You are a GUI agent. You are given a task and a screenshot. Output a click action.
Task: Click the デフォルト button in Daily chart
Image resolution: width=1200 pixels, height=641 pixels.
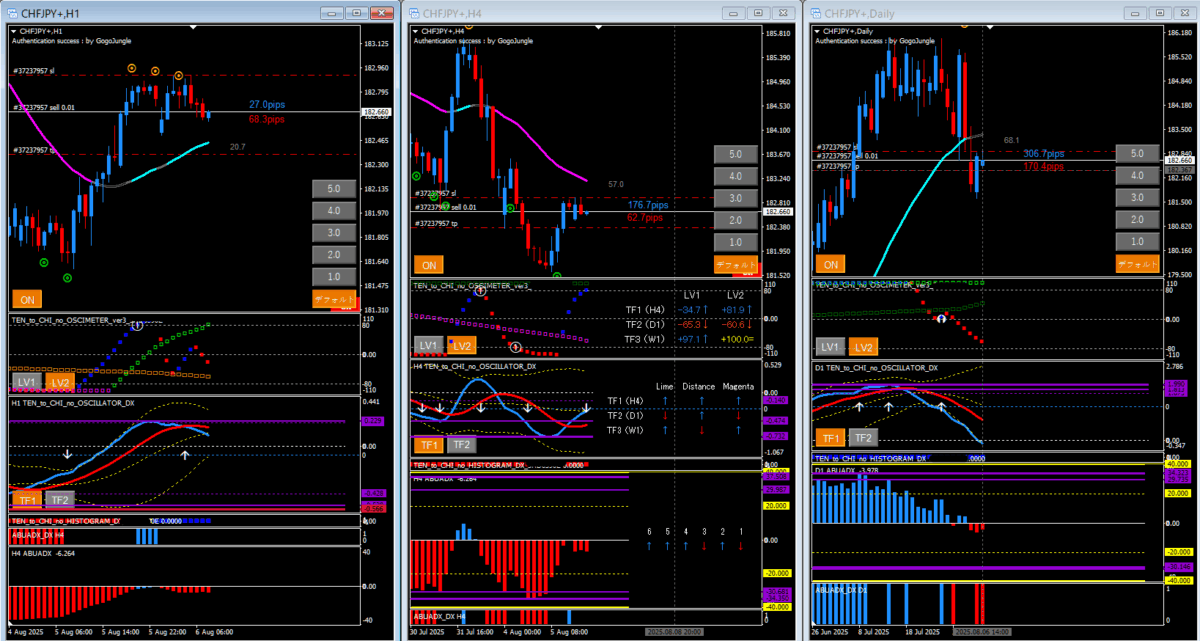1138,264
